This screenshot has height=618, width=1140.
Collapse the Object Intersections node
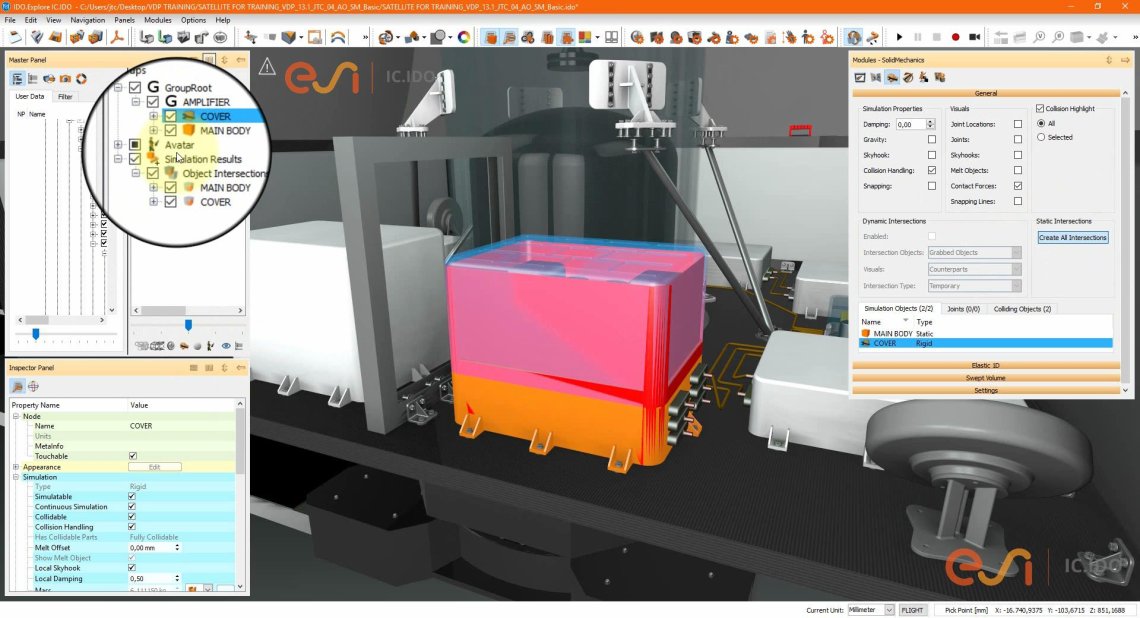(136, 173)
